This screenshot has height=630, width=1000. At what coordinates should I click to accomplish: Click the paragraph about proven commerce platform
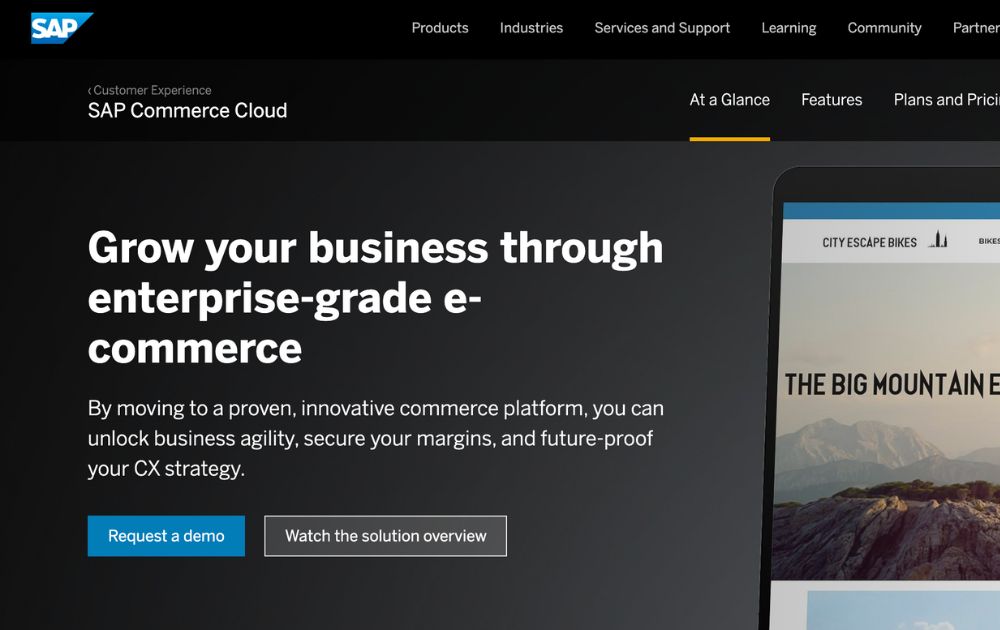coord(376,438)
